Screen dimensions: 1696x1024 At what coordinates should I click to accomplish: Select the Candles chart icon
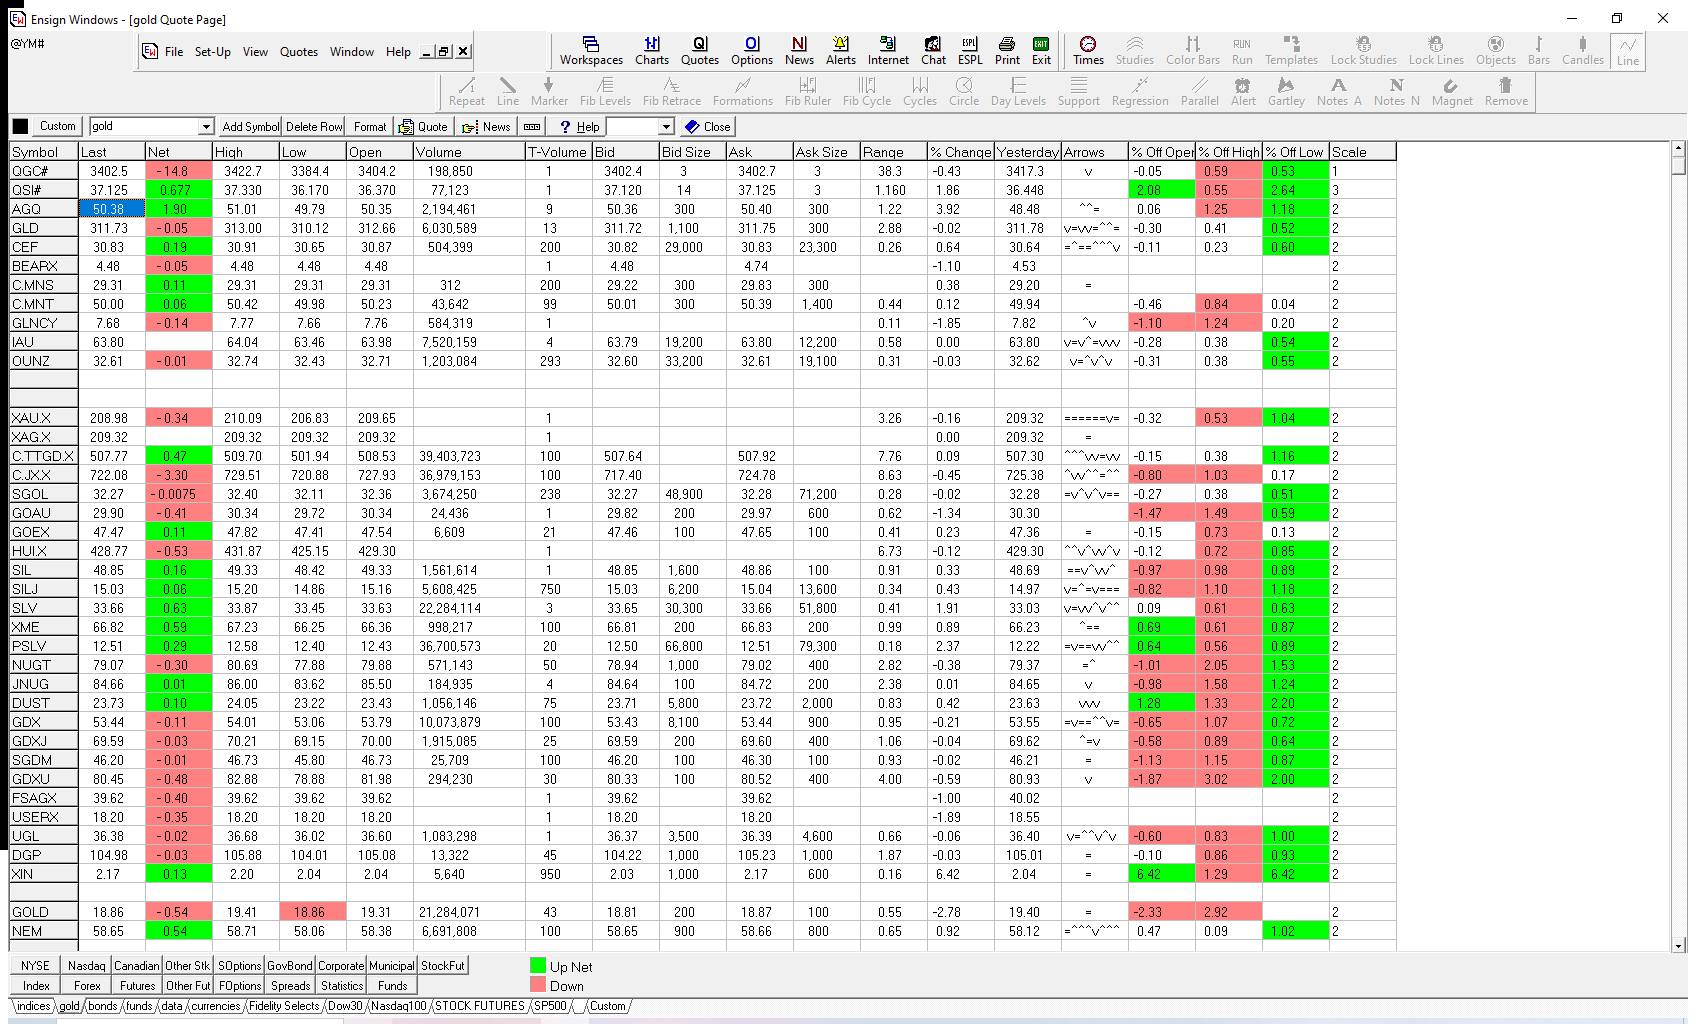(x=1583, y=51)
